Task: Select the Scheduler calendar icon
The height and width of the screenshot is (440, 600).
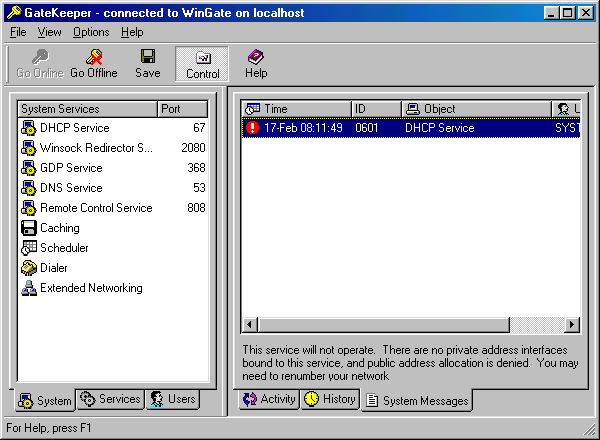Action: (x=29, y=248)
